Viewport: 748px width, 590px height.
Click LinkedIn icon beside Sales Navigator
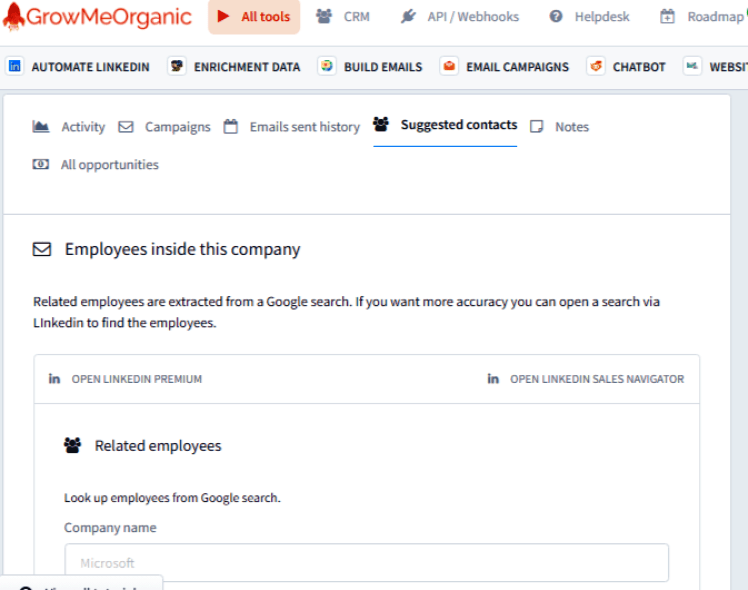pos(493,379)
